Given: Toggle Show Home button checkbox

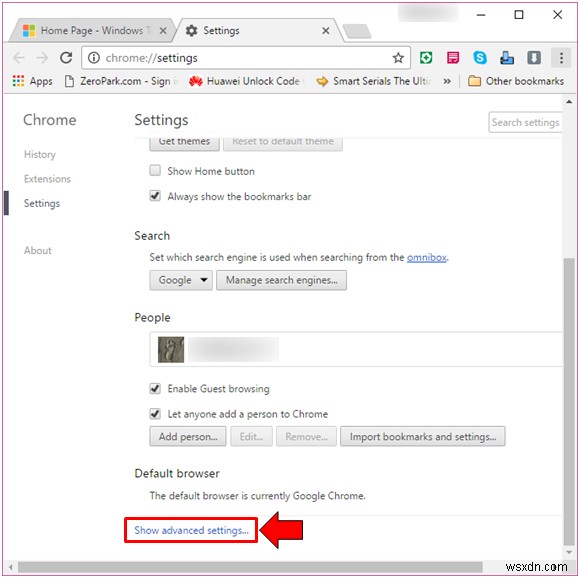Looking at the screenshot, I should coord(155,171).
